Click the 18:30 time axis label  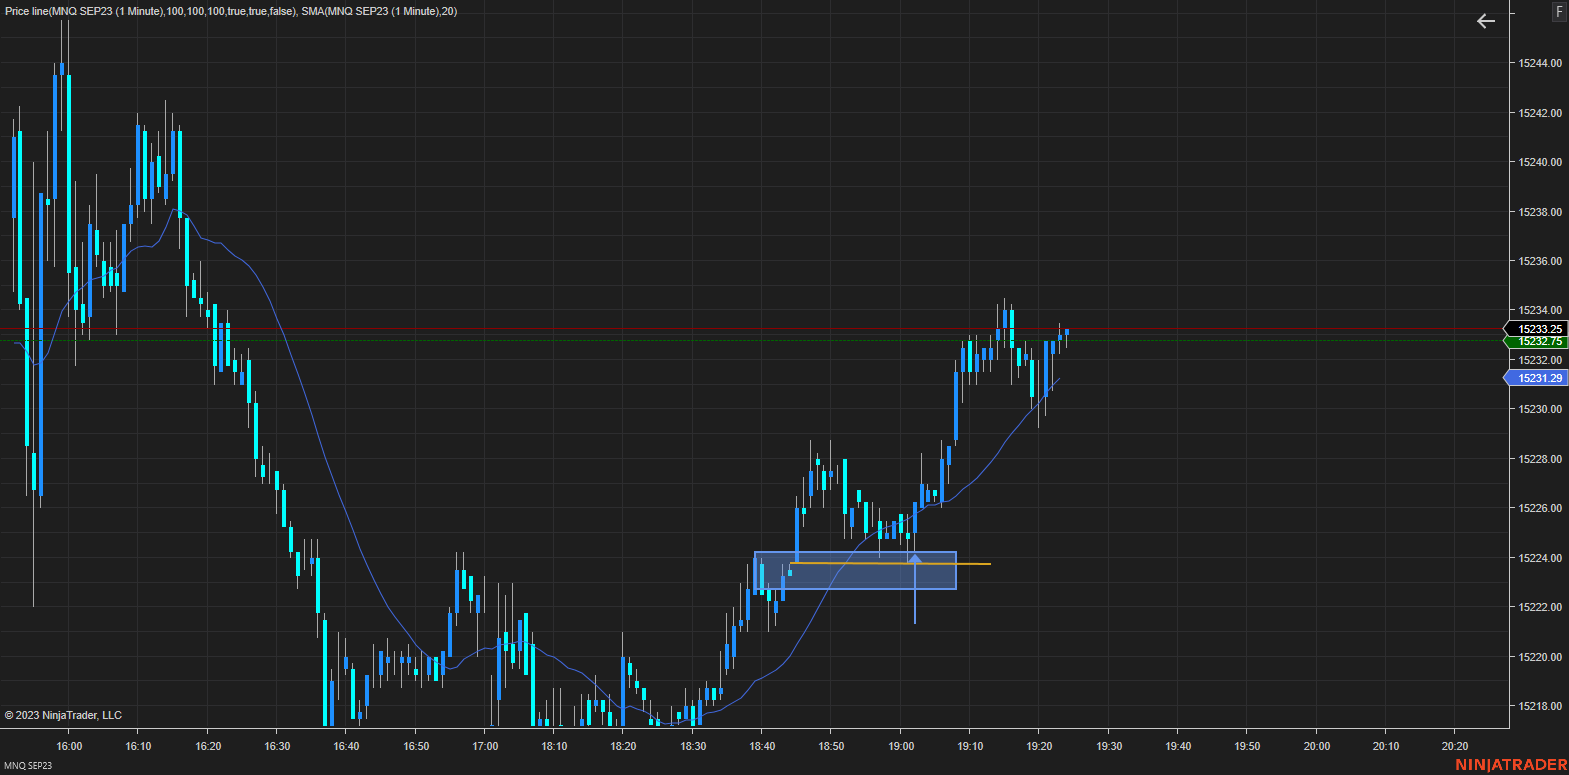(x=693, y=746)
